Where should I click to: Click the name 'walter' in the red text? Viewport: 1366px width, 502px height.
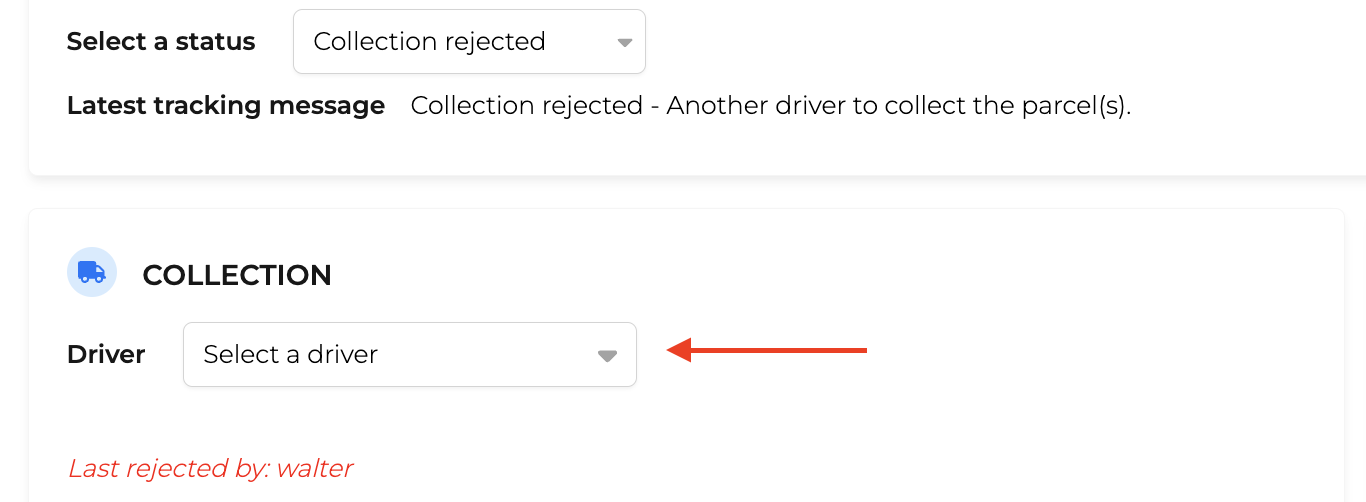point(315,468)
